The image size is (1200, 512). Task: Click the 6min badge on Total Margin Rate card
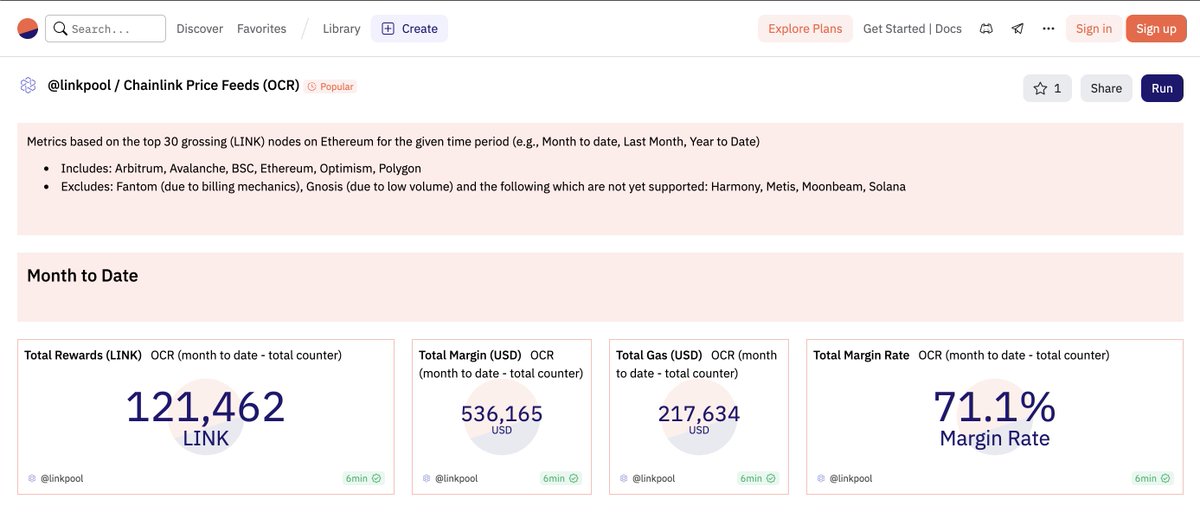[x=1152, y=479]
